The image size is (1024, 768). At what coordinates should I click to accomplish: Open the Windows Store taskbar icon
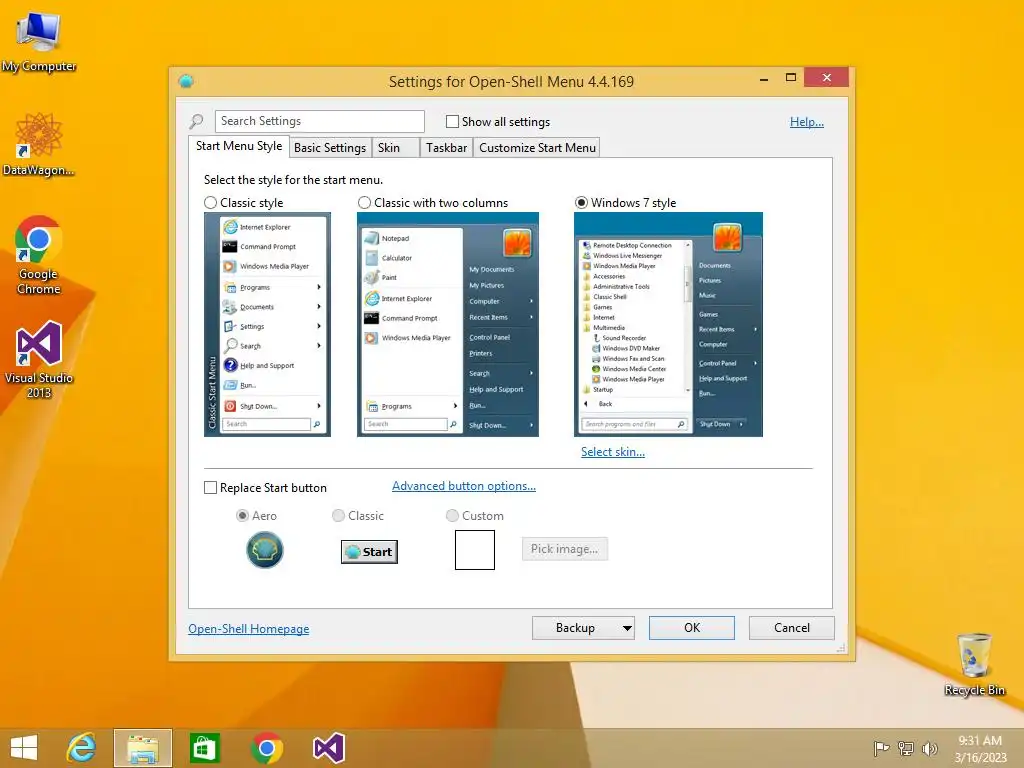[204, 748]
